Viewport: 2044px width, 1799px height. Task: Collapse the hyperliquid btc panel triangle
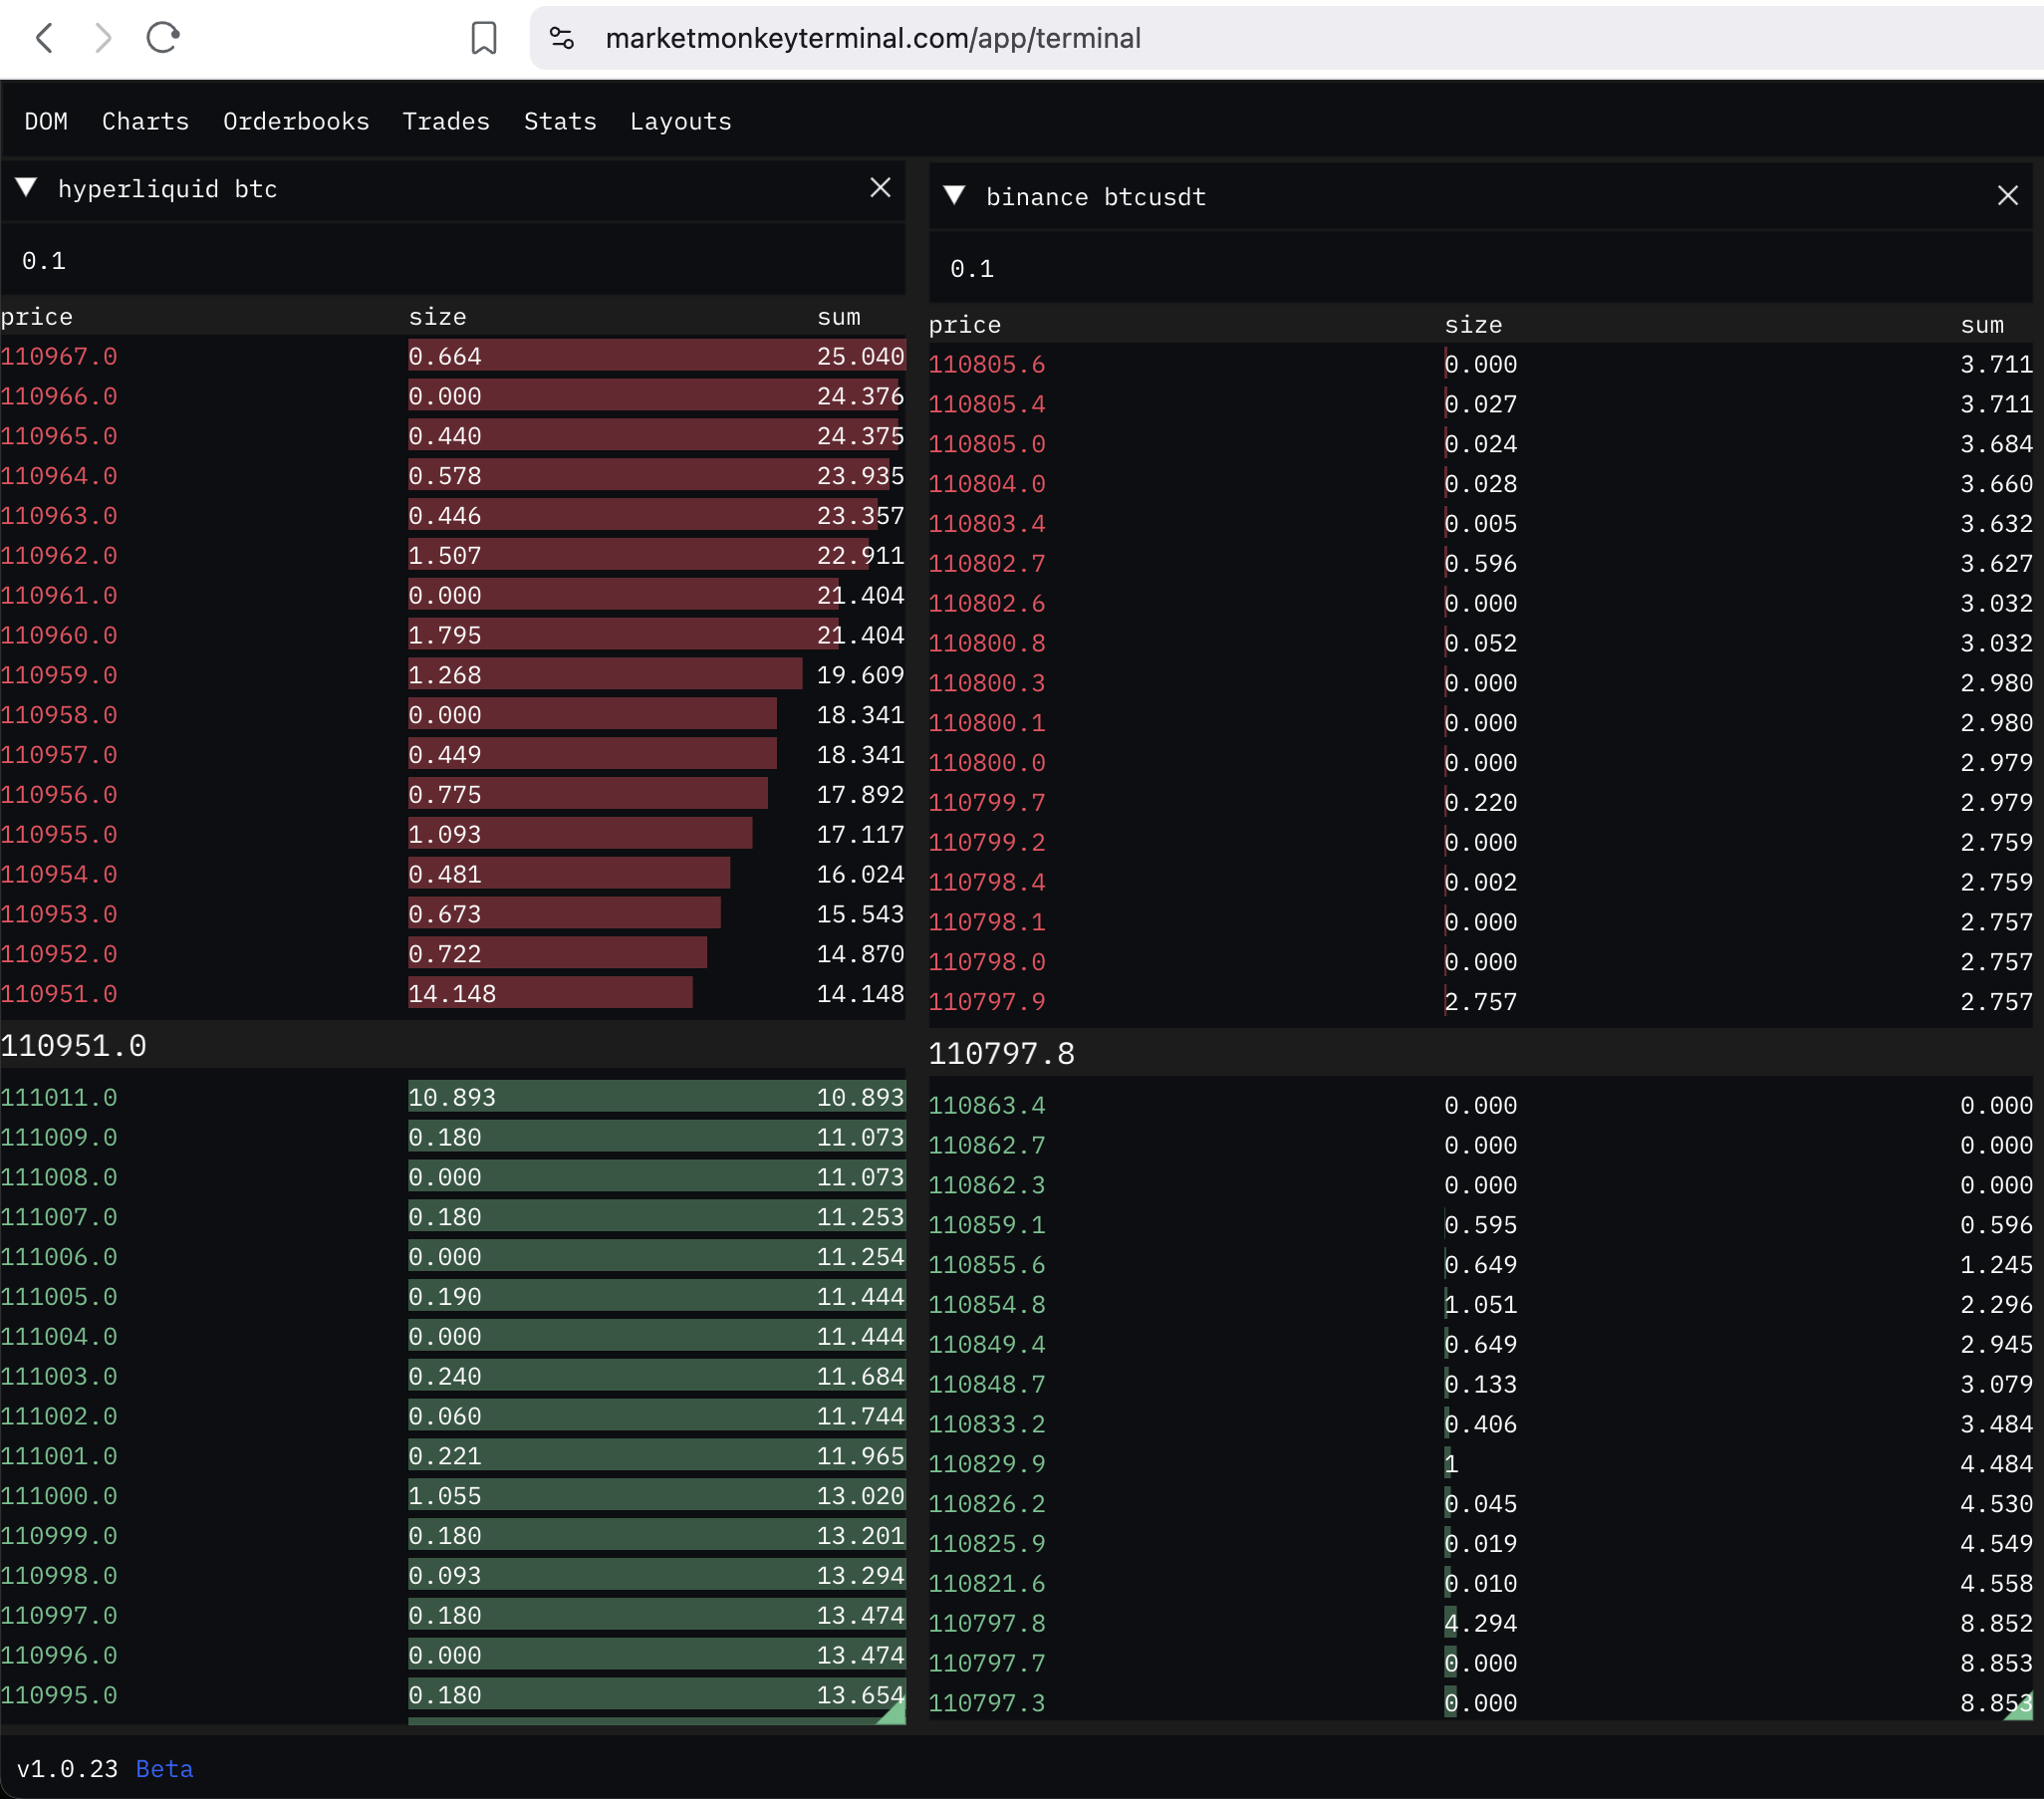pos(27,188)
